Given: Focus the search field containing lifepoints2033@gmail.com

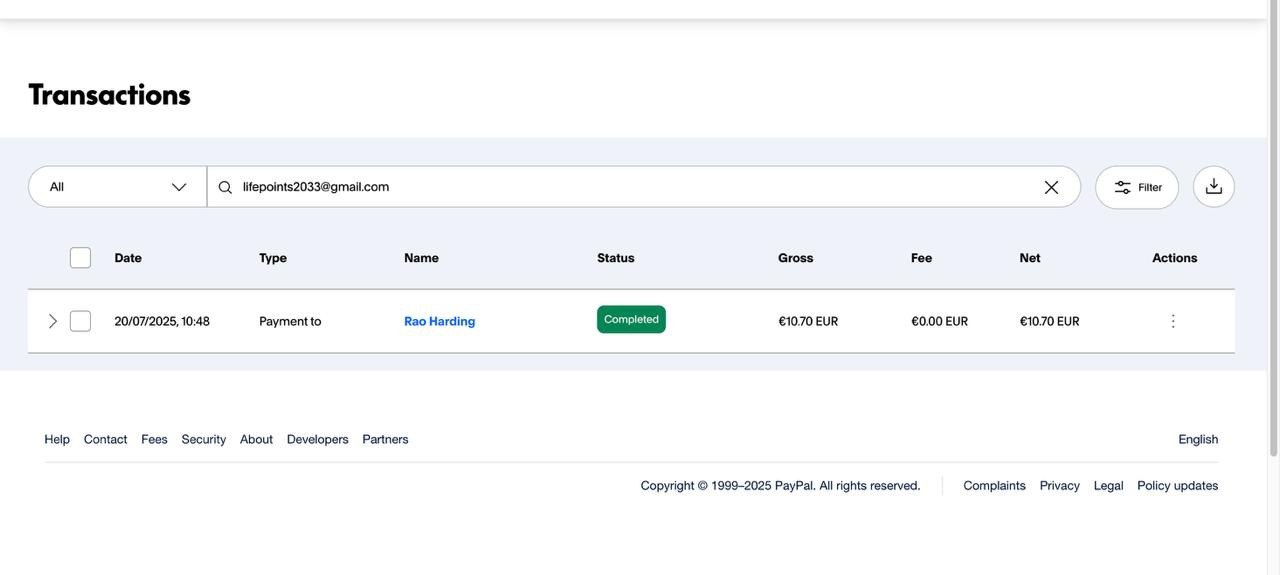Looking at the screenshot, I should [x=630, y=187].
